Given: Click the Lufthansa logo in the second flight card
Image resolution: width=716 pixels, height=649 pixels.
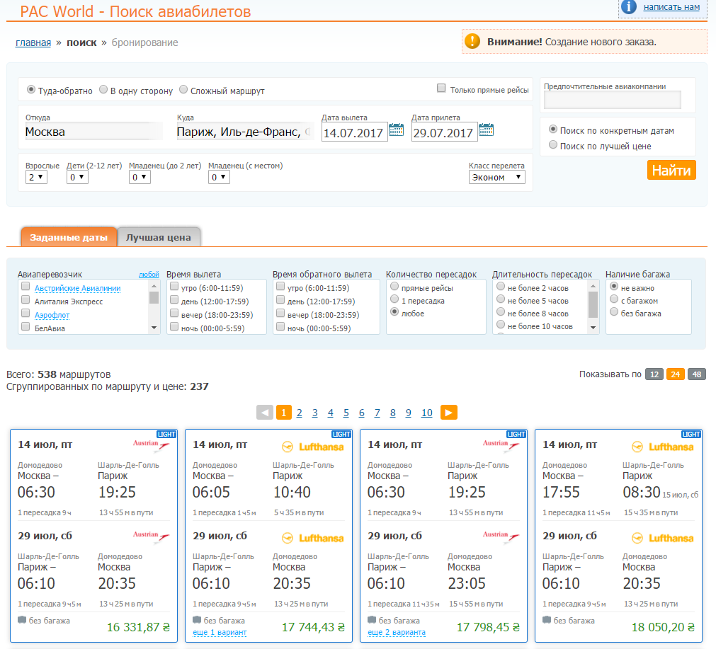Looking at the screenshot, I should click(x=313, y=447).
